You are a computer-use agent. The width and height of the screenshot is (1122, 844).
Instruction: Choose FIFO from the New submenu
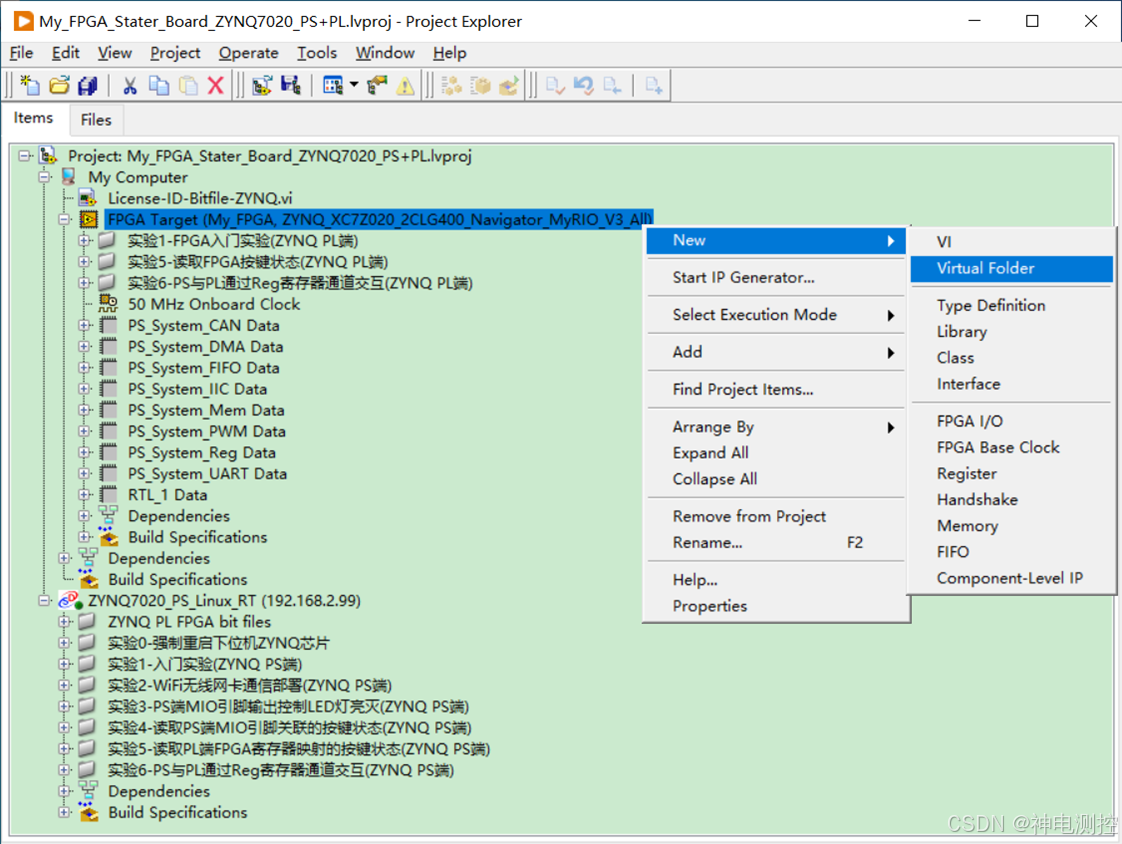click(x=1012, y=552)
